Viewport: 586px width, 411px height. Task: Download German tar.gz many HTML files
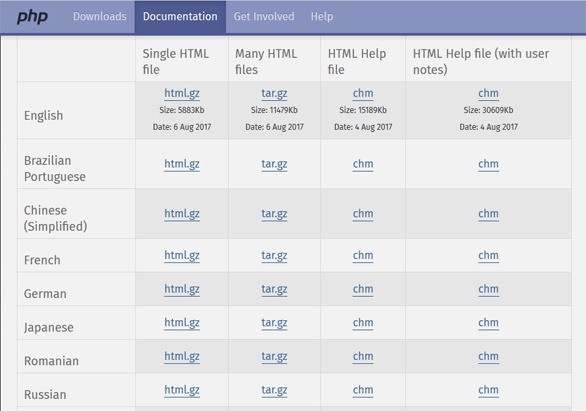[x=274, y=289]
